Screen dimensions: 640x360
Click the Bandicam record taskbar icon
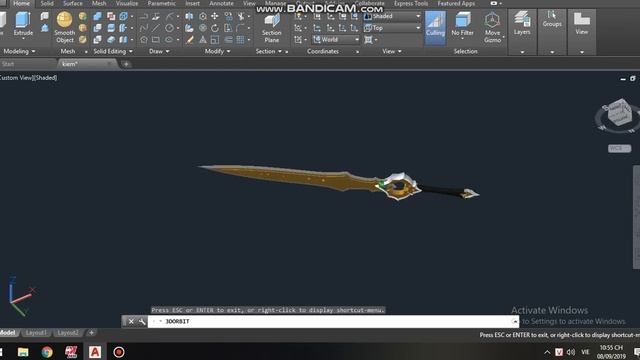point(119,352)
